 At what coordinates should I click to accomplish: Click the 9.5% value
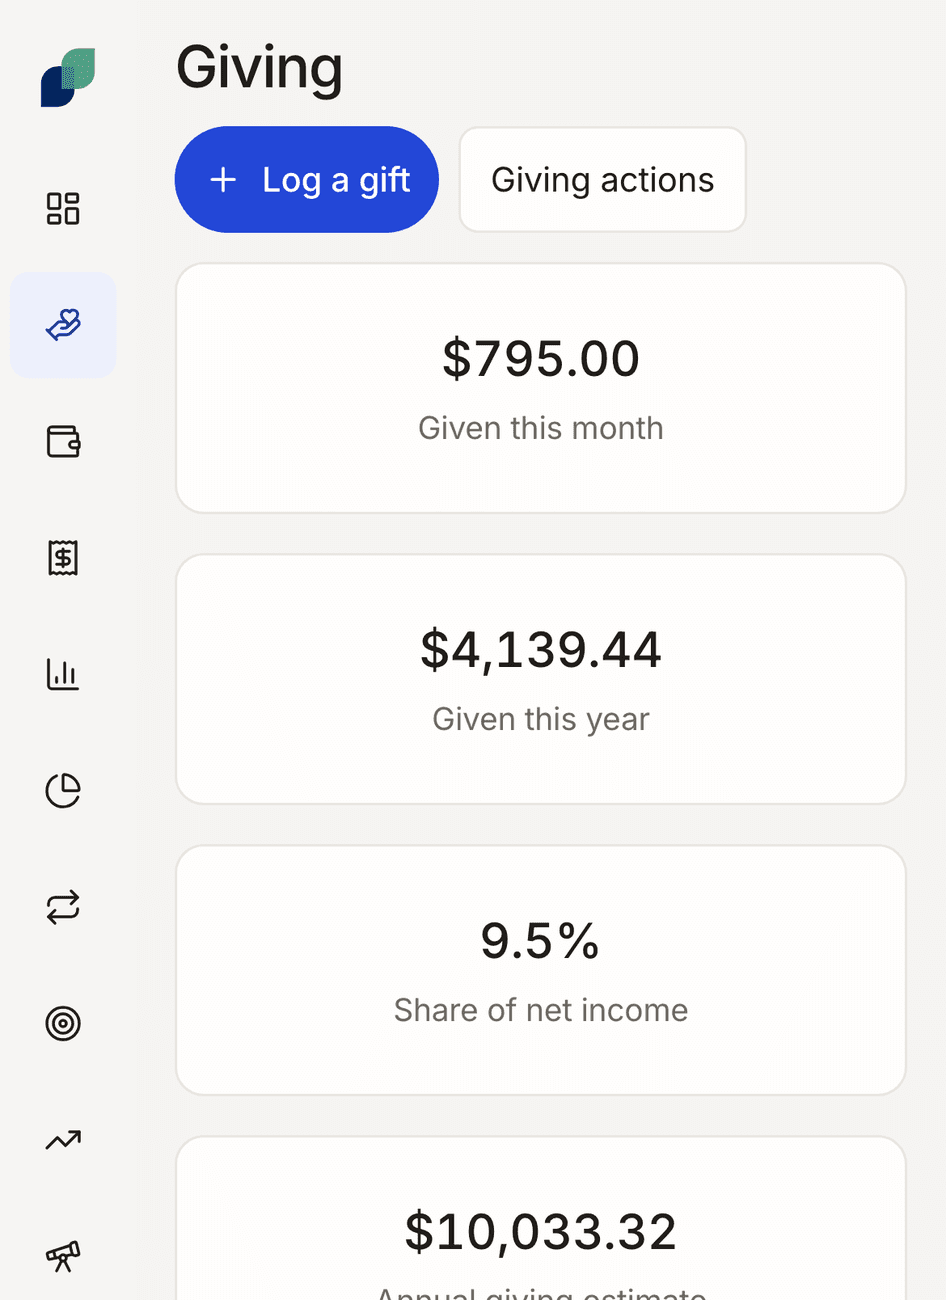(x=541, y=941)
